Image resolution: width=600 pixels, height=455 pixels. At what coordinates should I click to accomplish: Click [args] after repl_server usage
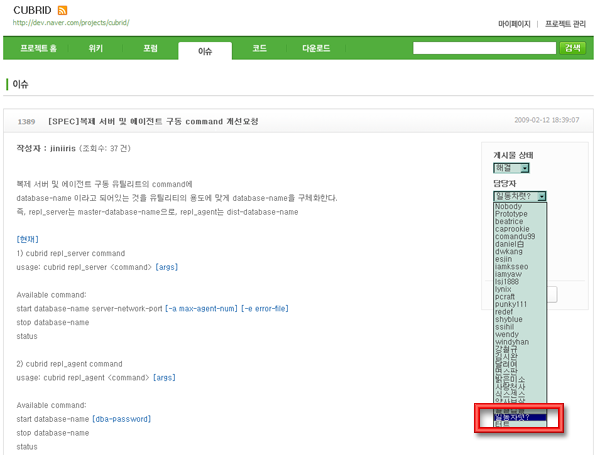167,267
